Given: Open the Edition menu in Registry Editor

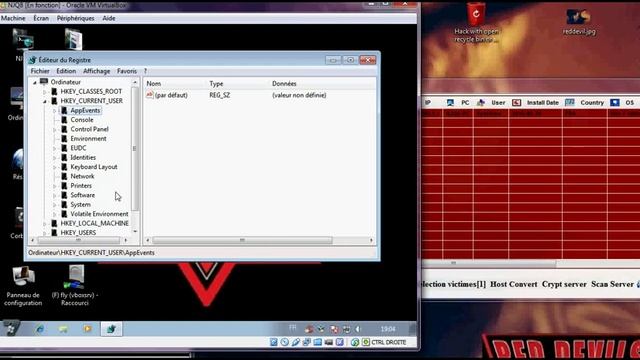Looking at the screenshot, I should (66, 71).
